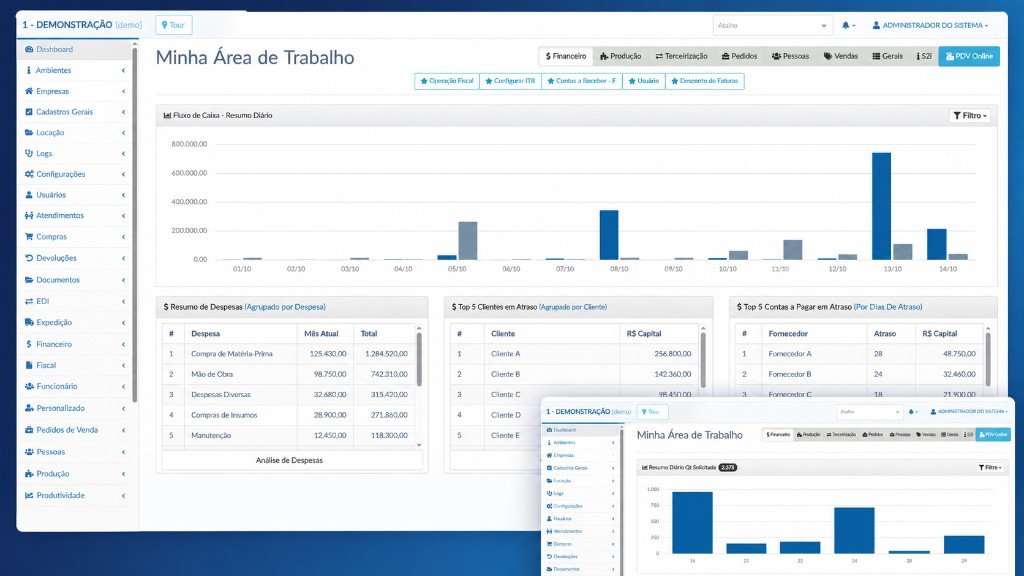Screen dimensions: 1024x576
Task: Click the Locação folder icon
Action: point(29,133)
